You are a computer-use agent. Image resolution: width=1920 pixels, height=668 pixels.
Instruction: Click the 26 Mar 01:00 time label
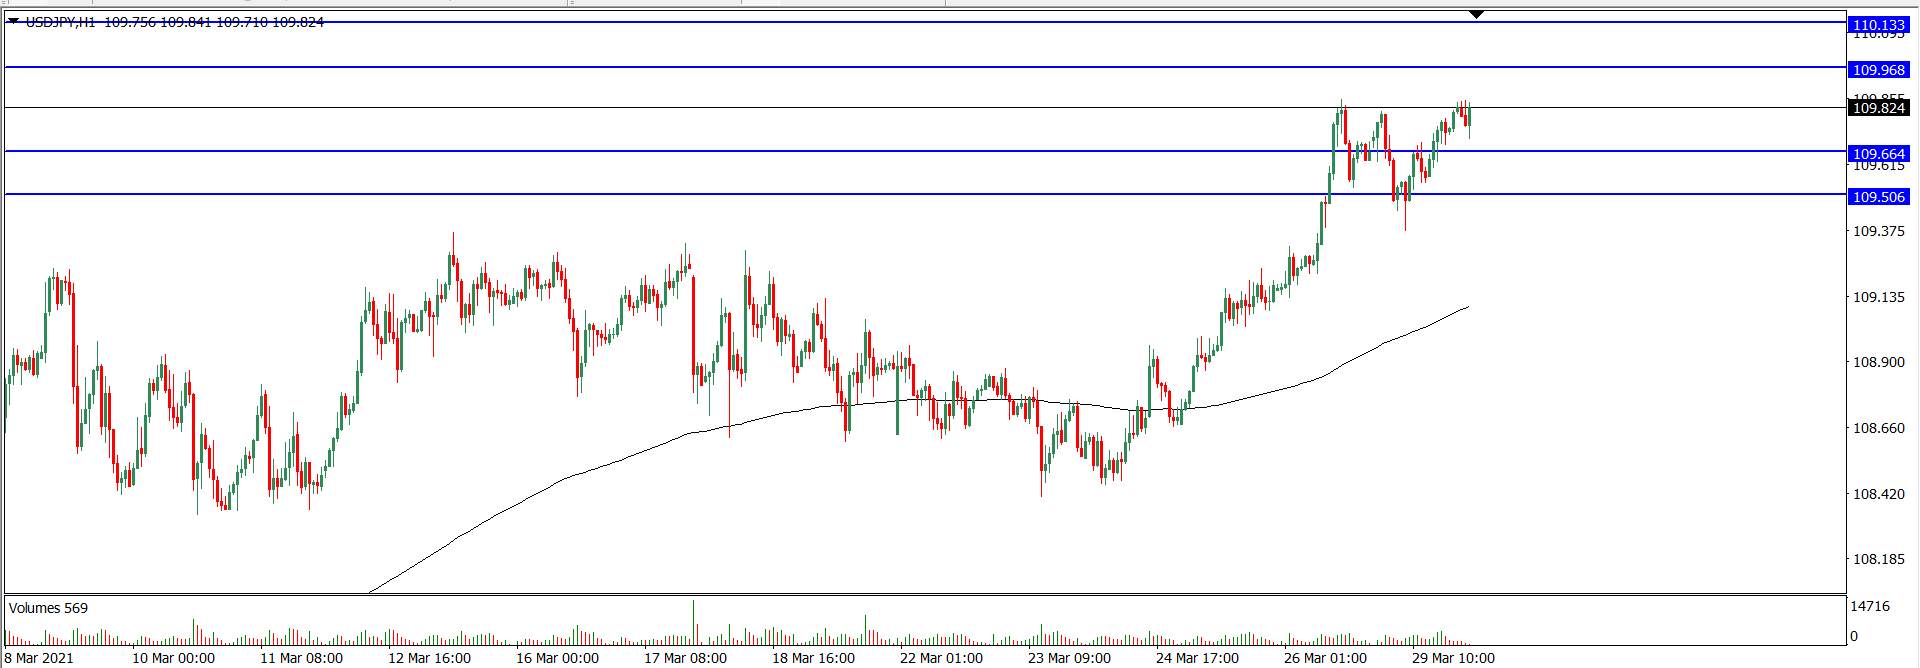click(1325, 658)
